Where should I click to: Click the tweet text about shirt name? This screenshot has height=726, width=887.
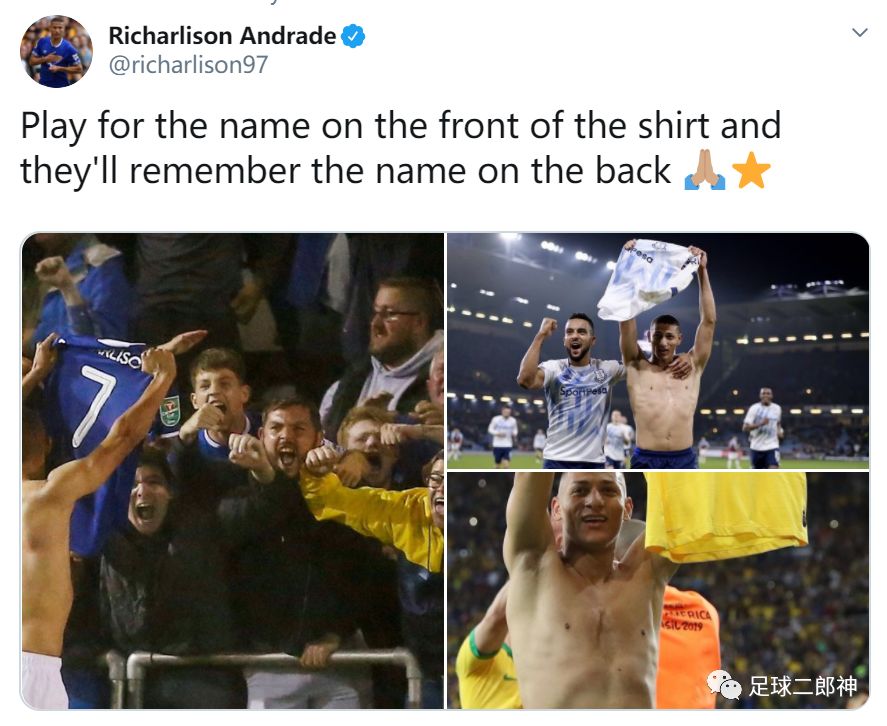[x=401, y=148]
